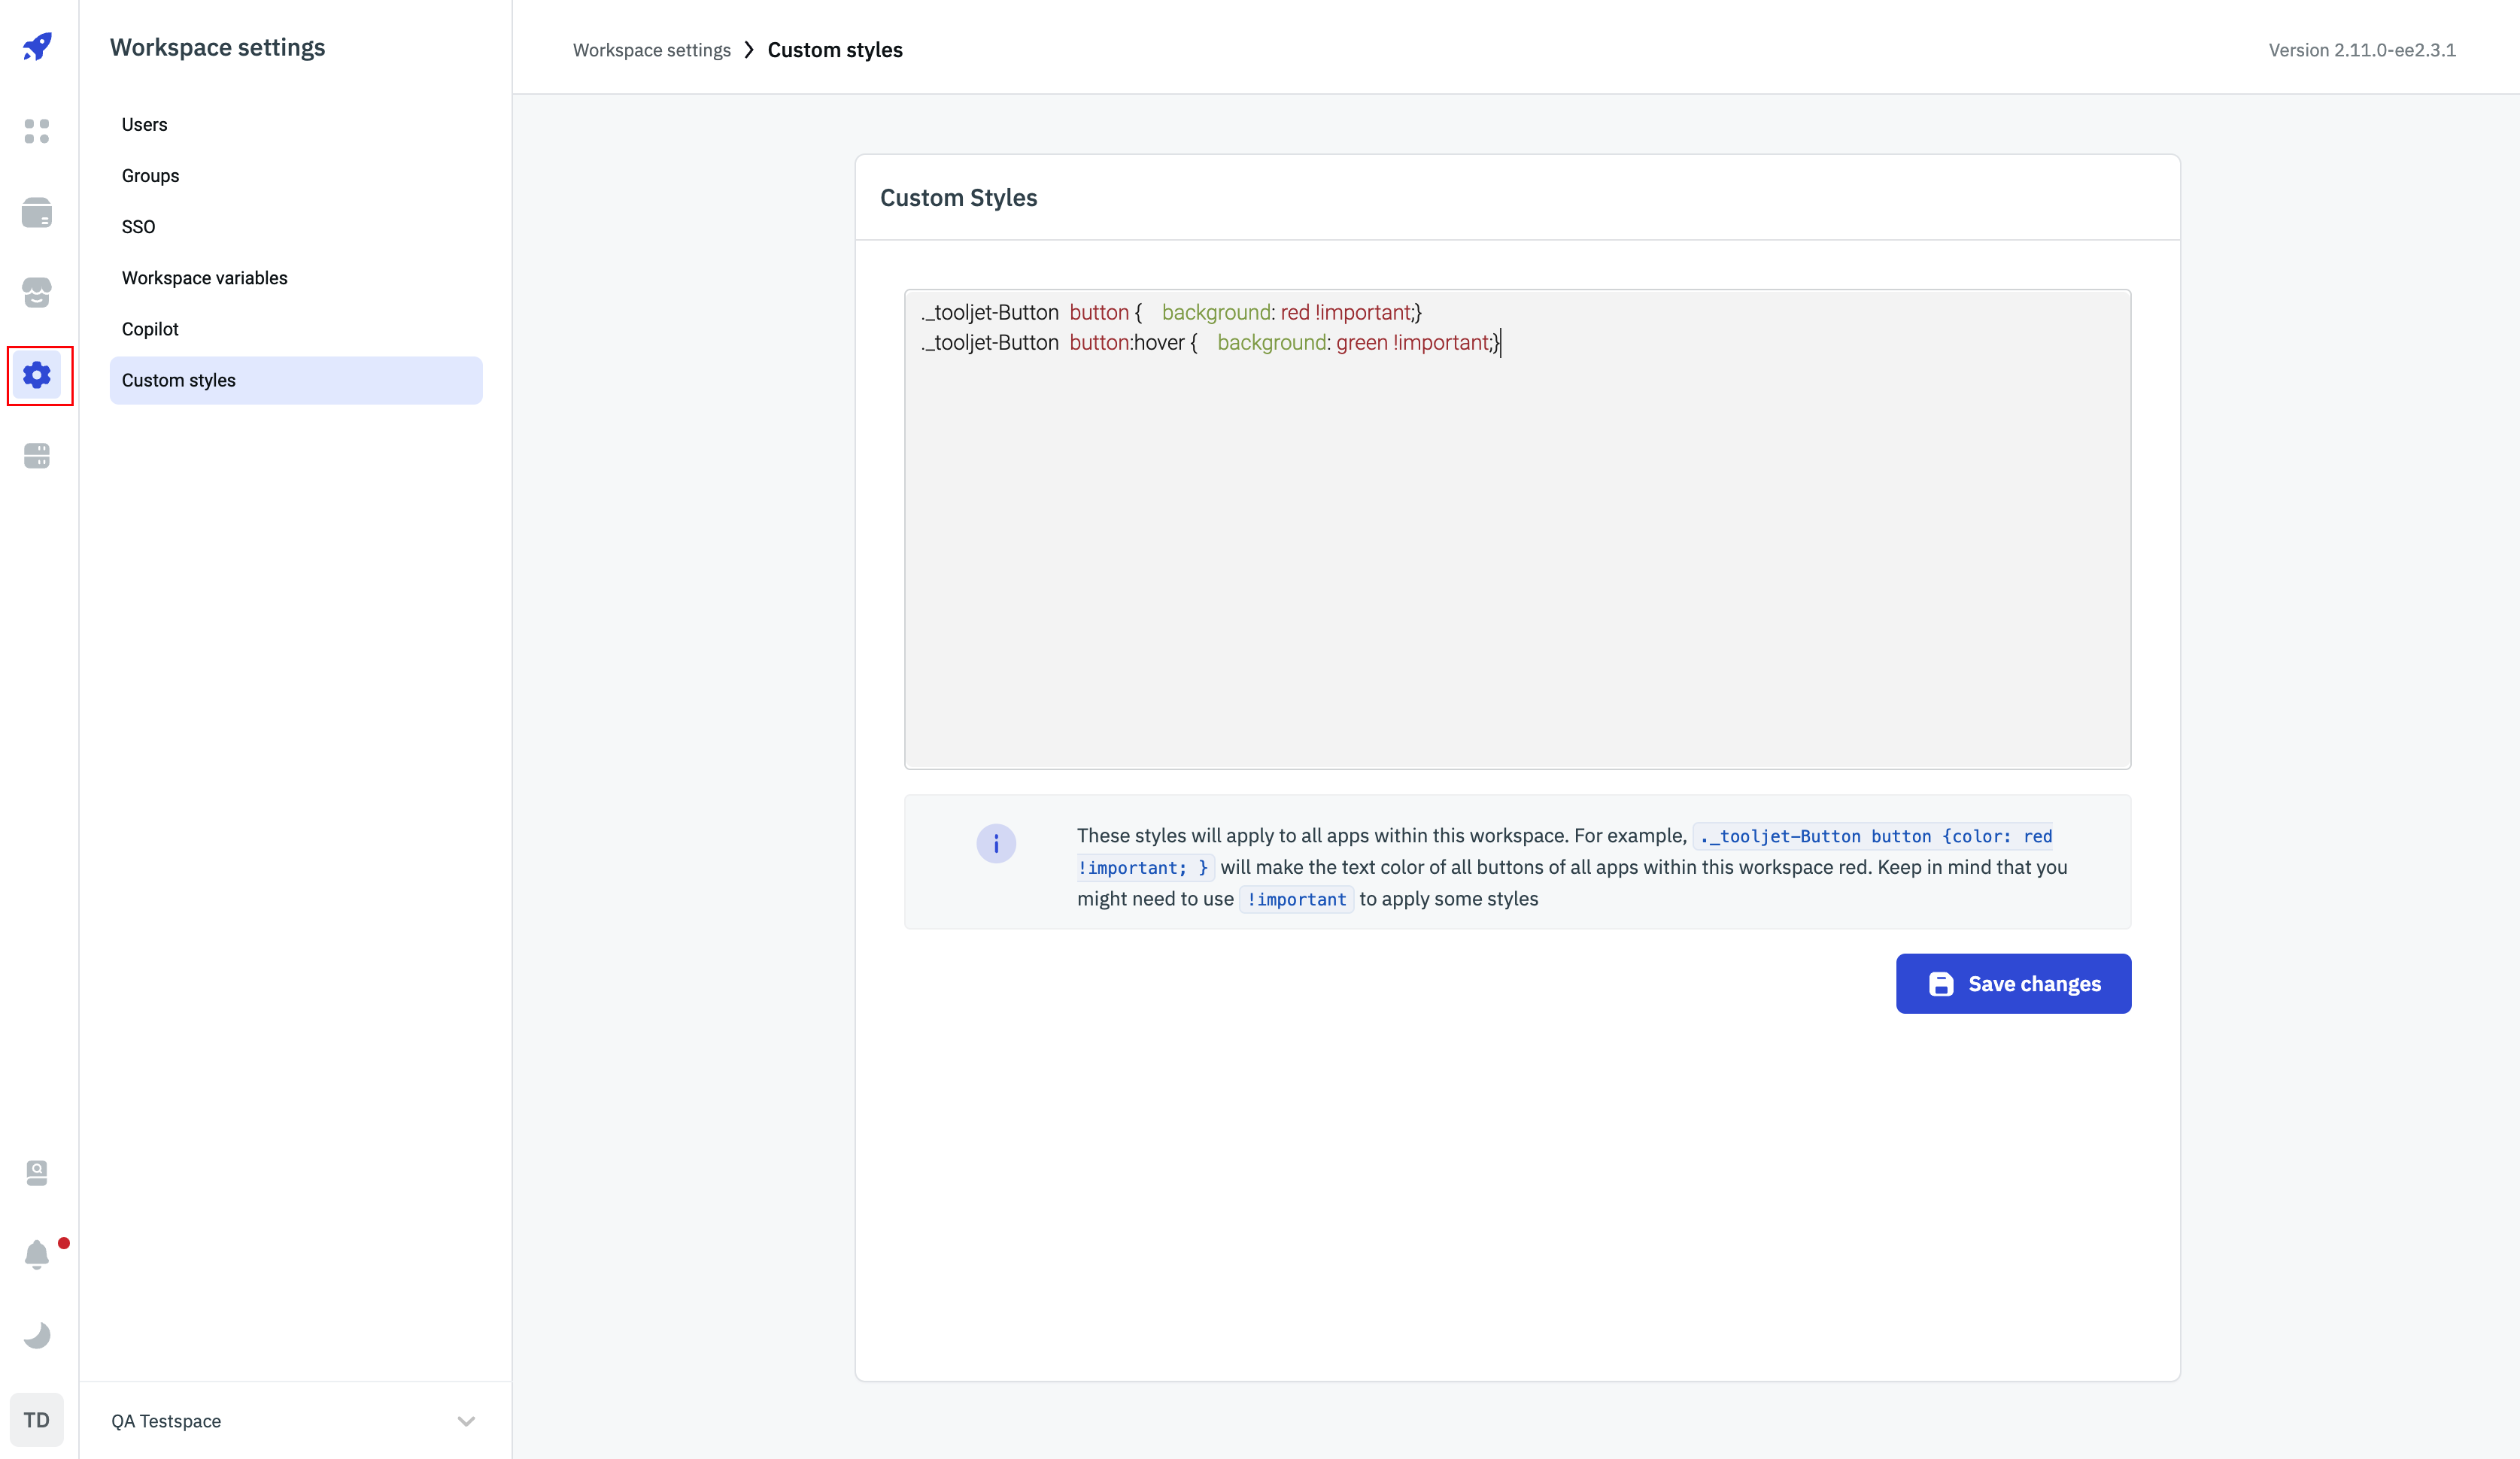Click inside the custom CSS editor
Screen dimensions: 2520x1459
coord(1516,550)
